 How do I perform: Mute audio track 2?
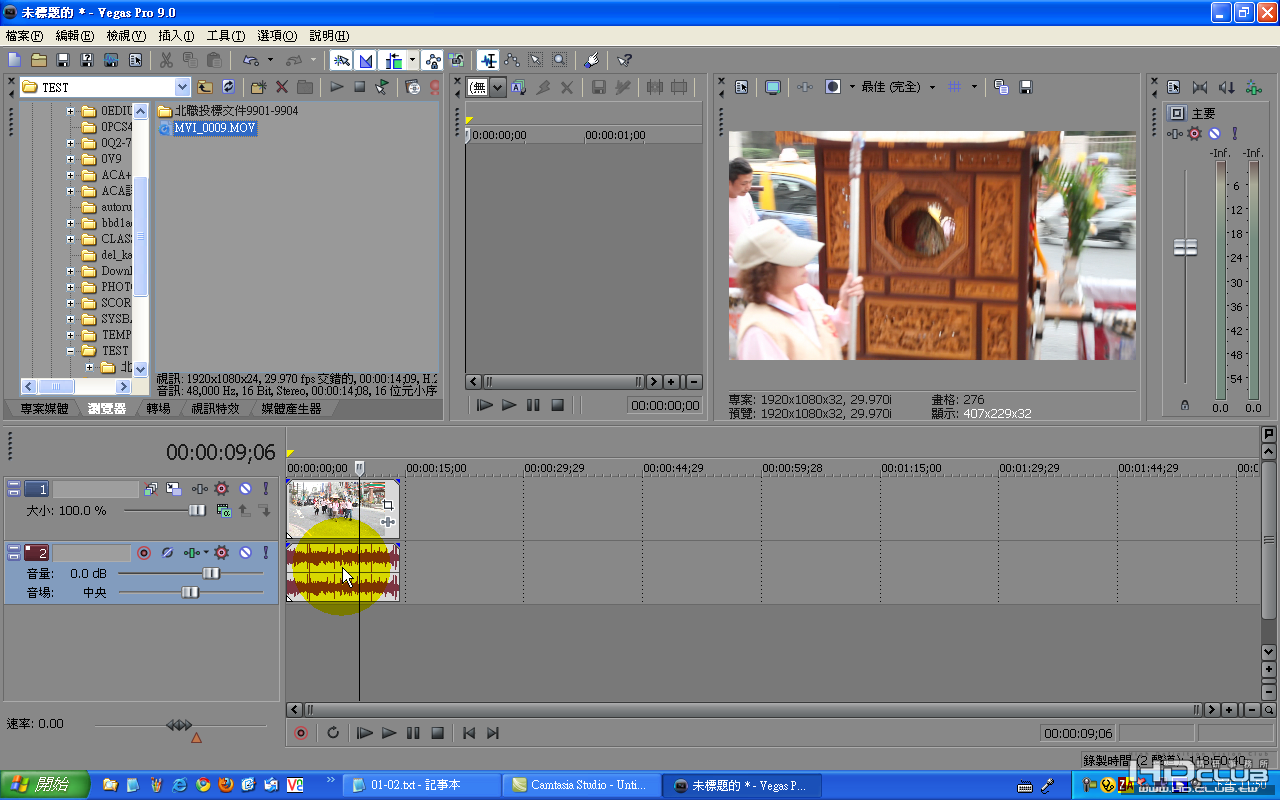pos(245,552)
